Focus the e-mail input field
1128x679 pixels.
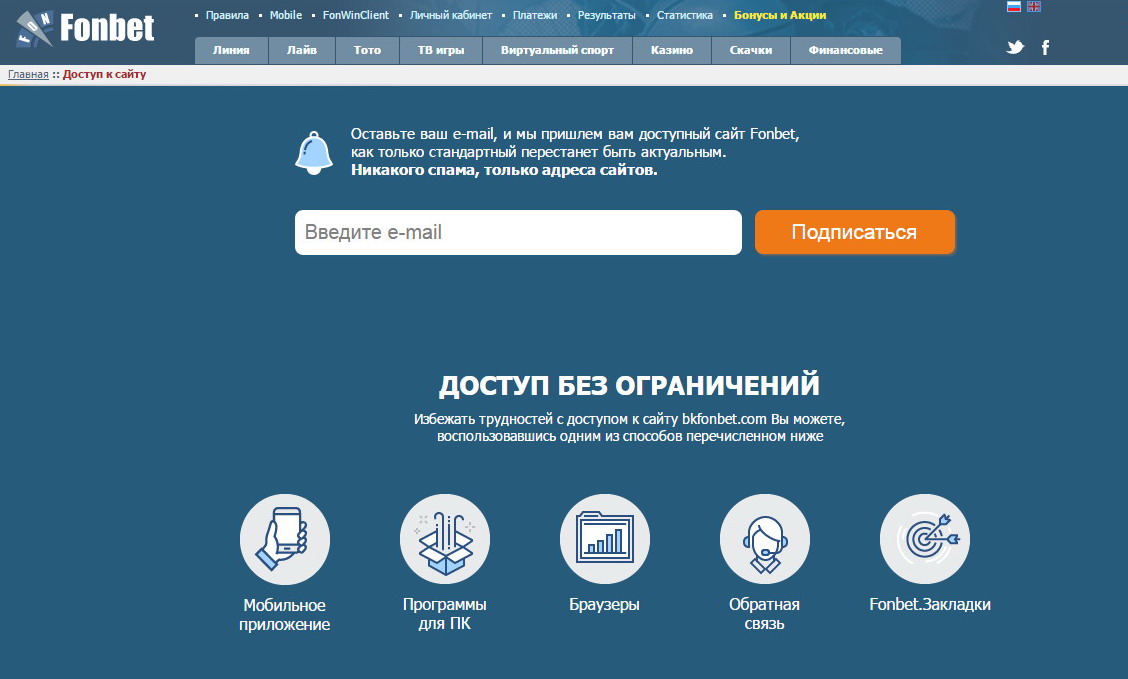tap(518, 232)
